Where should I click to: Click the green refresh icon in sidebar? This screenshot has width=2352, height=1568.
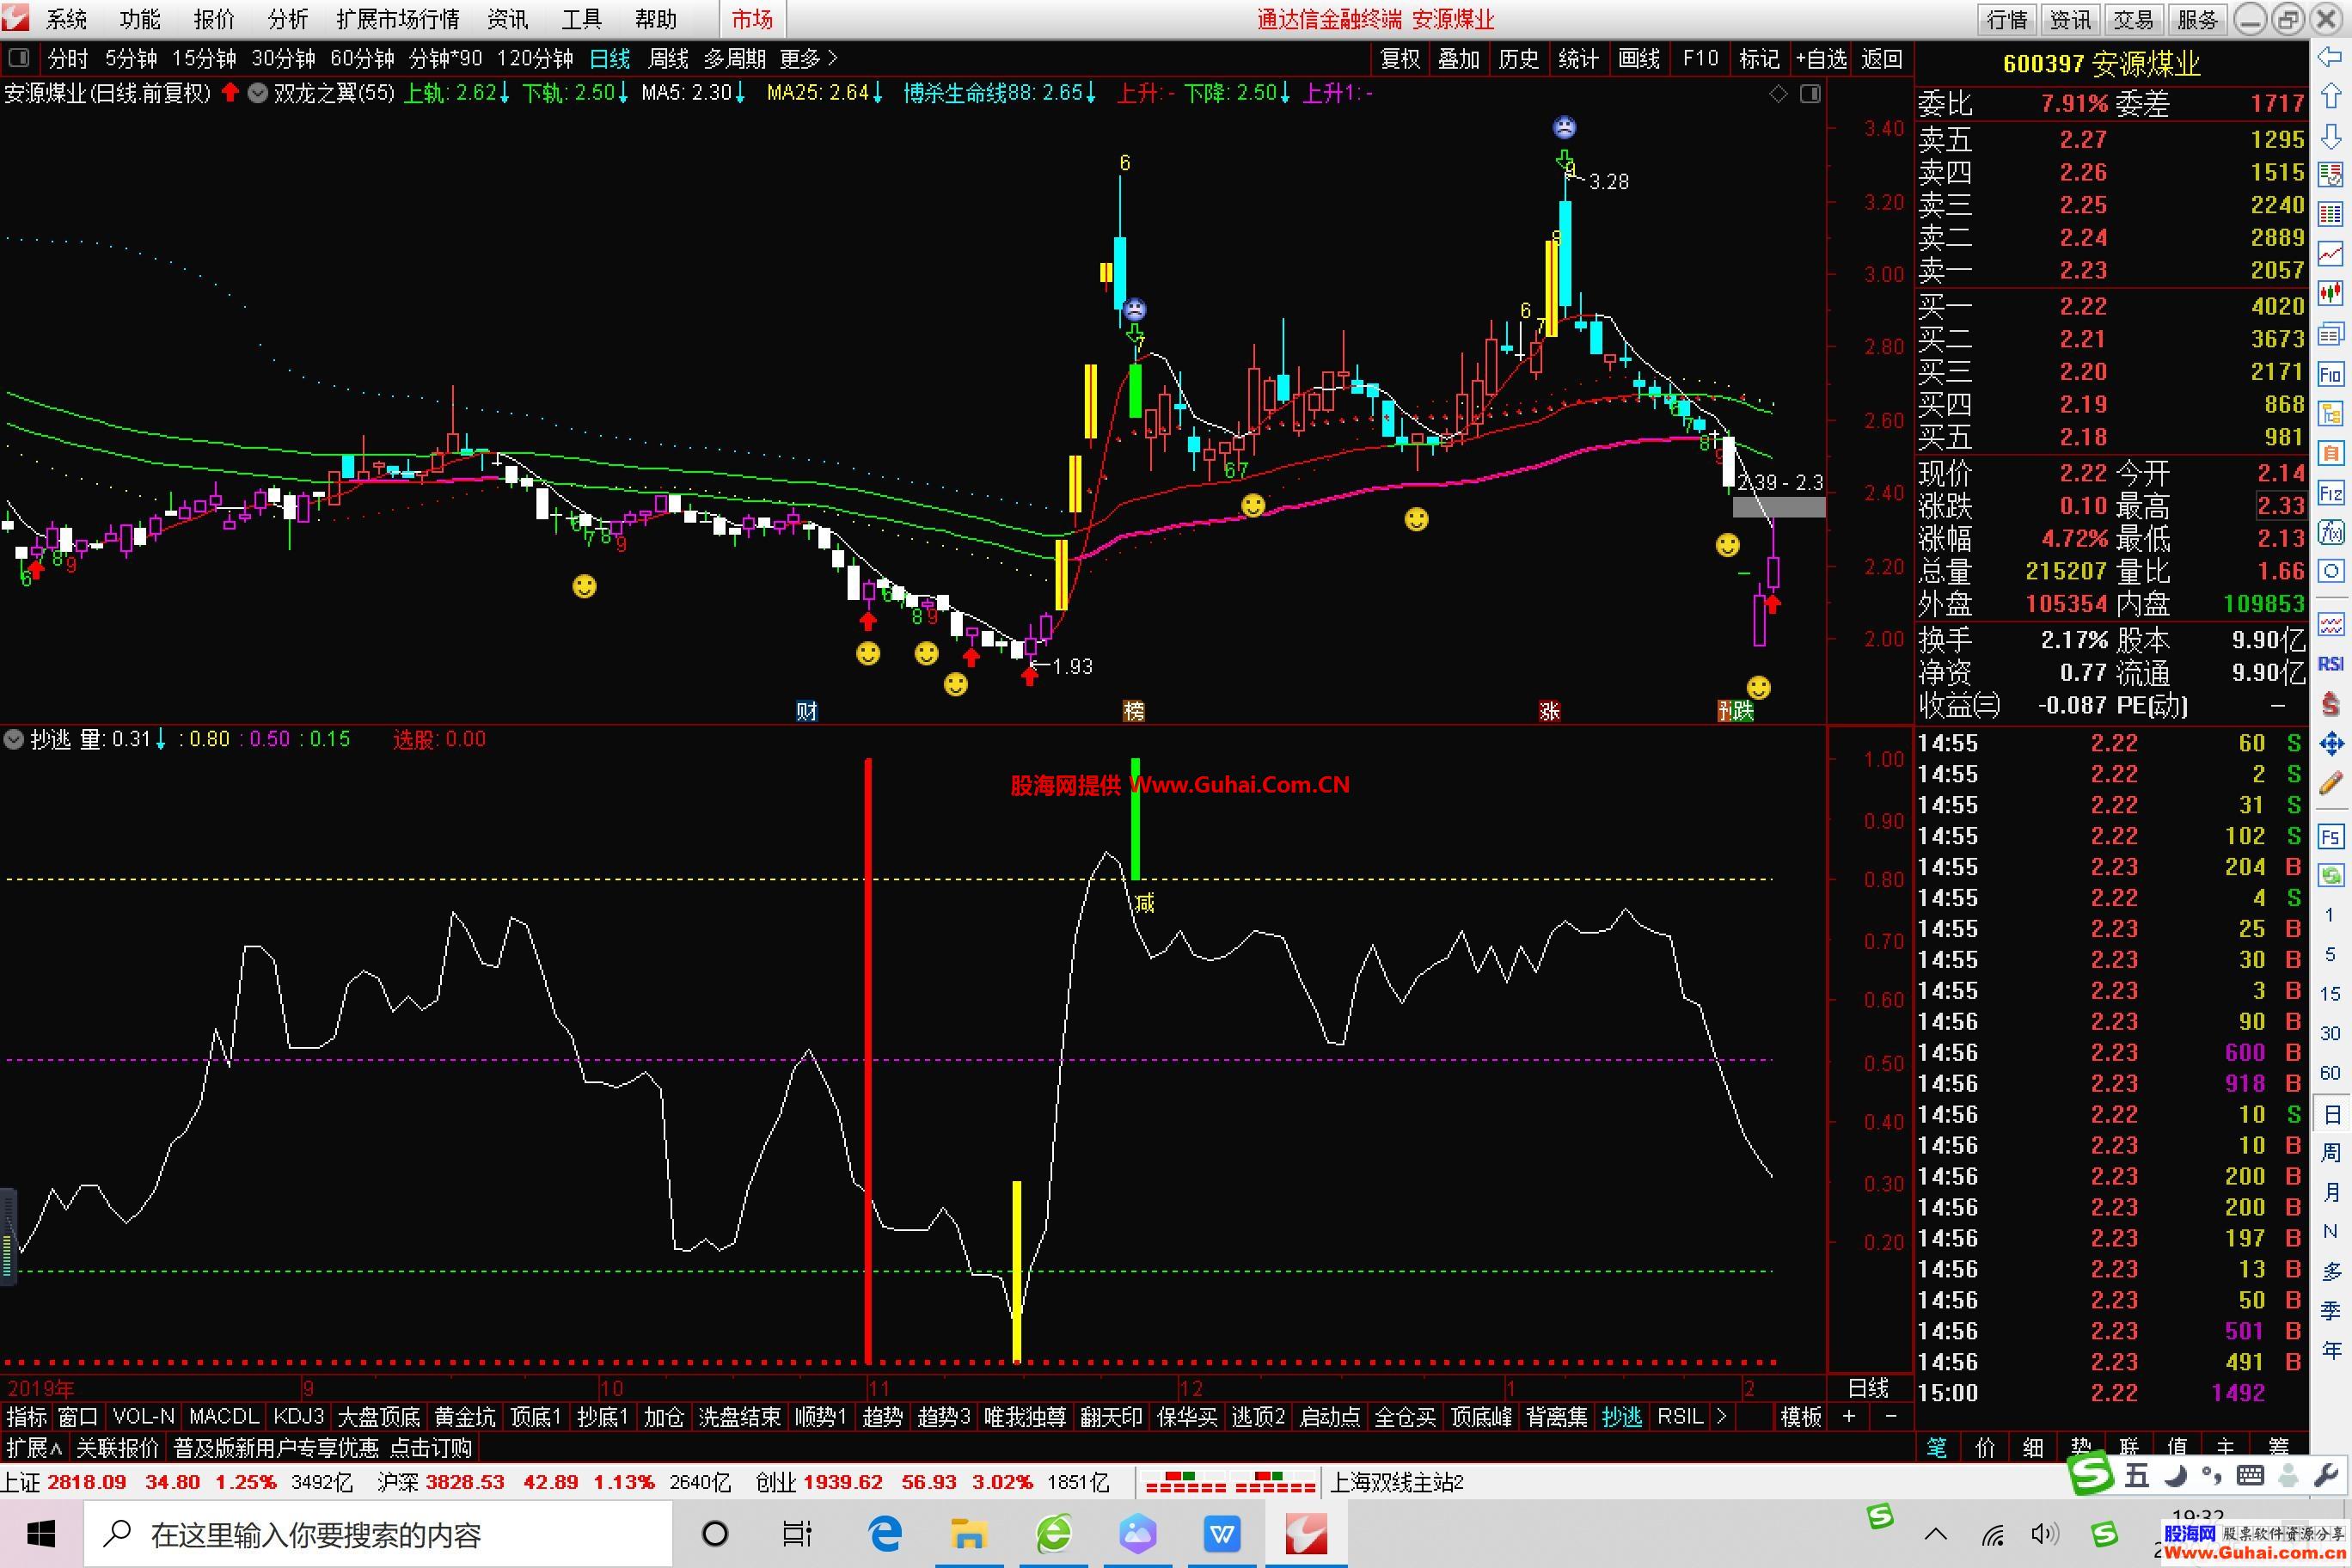(x=2330, y=875)
